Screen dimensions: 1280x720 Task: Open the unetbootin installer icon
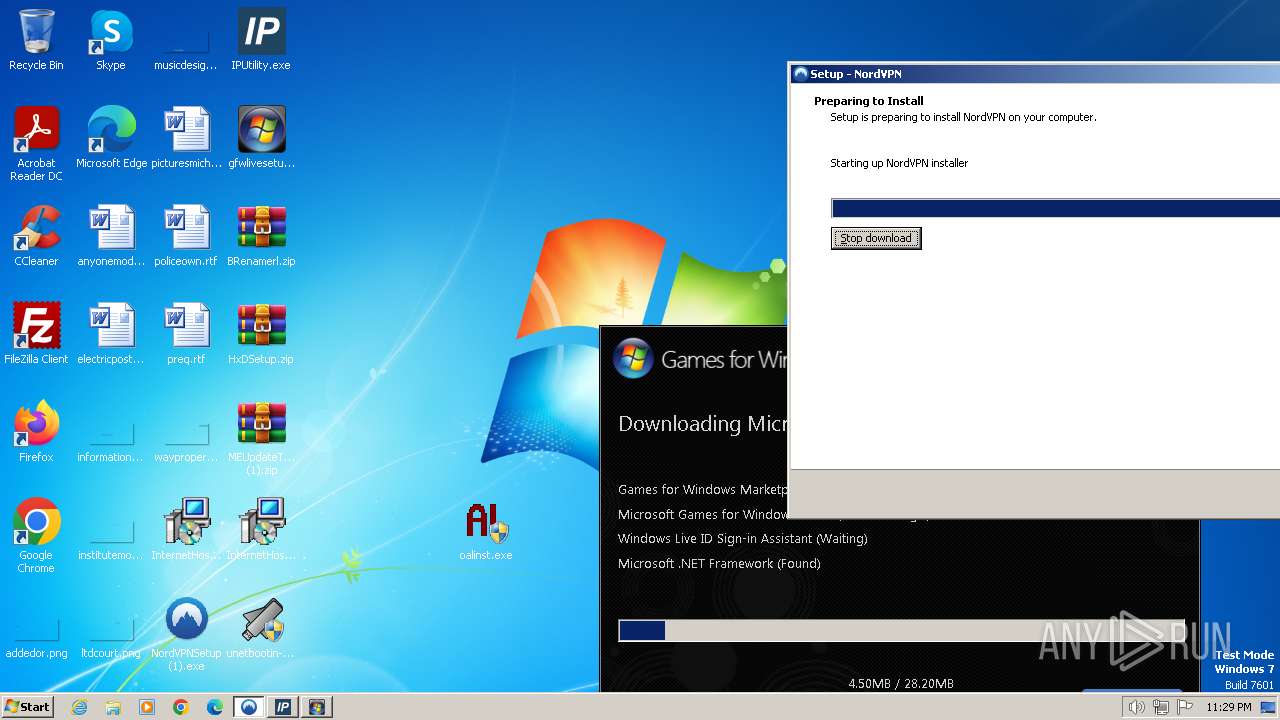point(261,628)
